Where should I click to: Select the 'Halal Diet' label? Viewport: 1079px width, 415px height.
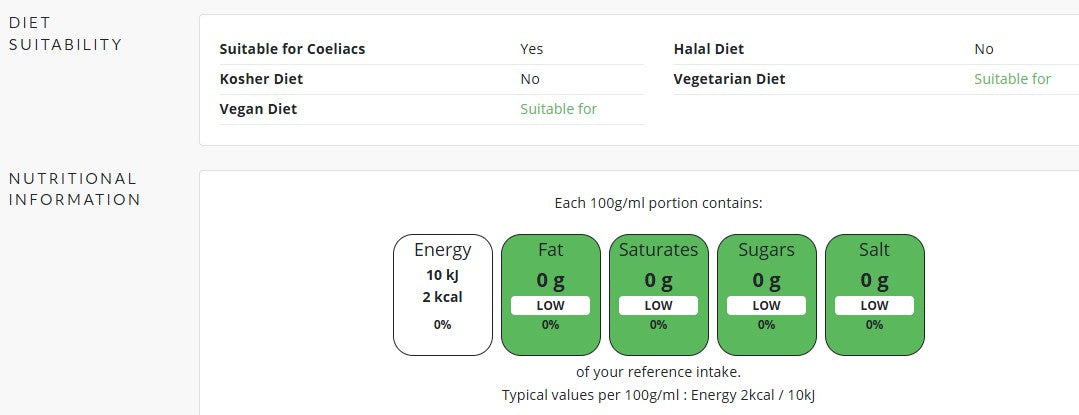coord(709,49)
